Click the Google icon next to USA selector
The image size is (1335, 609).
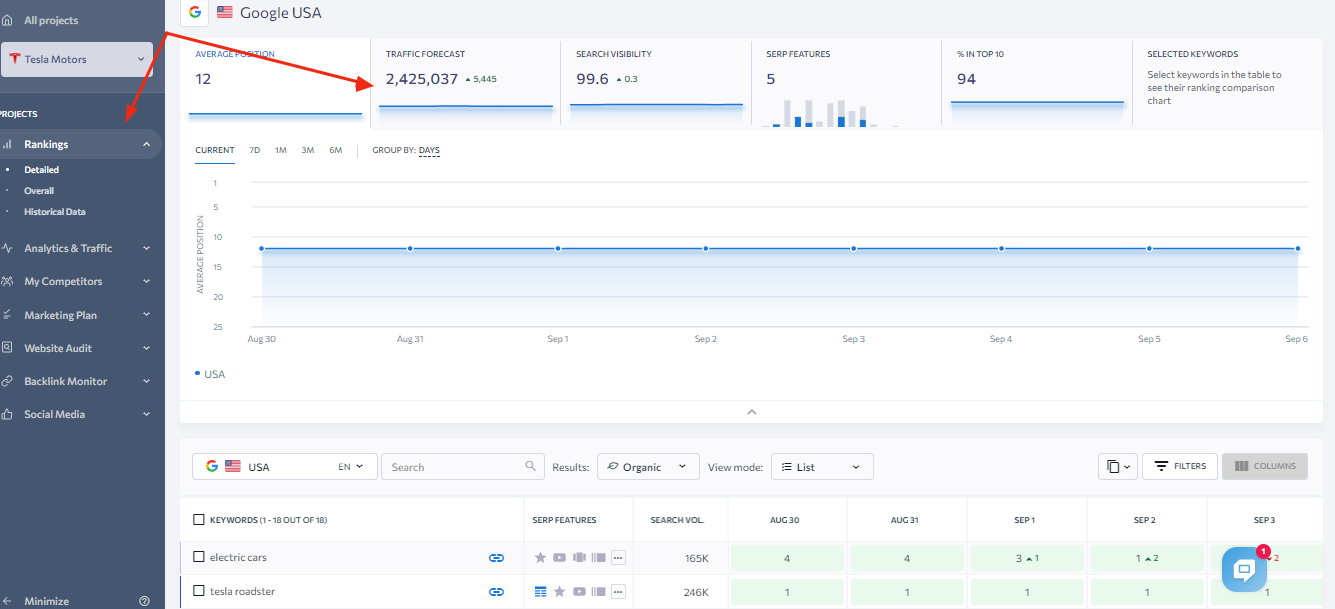[x=211, y=465]
